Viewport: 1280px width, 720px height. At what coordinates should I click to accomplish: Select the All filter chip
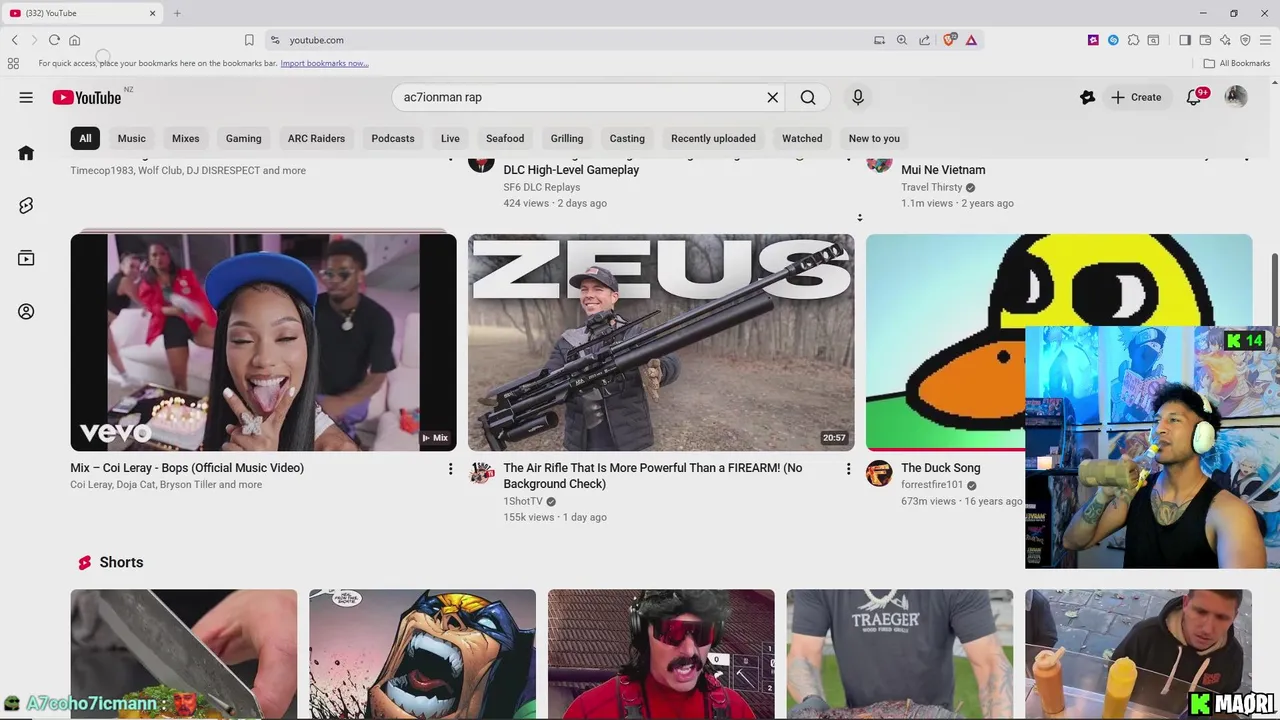[x=85, y=138]
